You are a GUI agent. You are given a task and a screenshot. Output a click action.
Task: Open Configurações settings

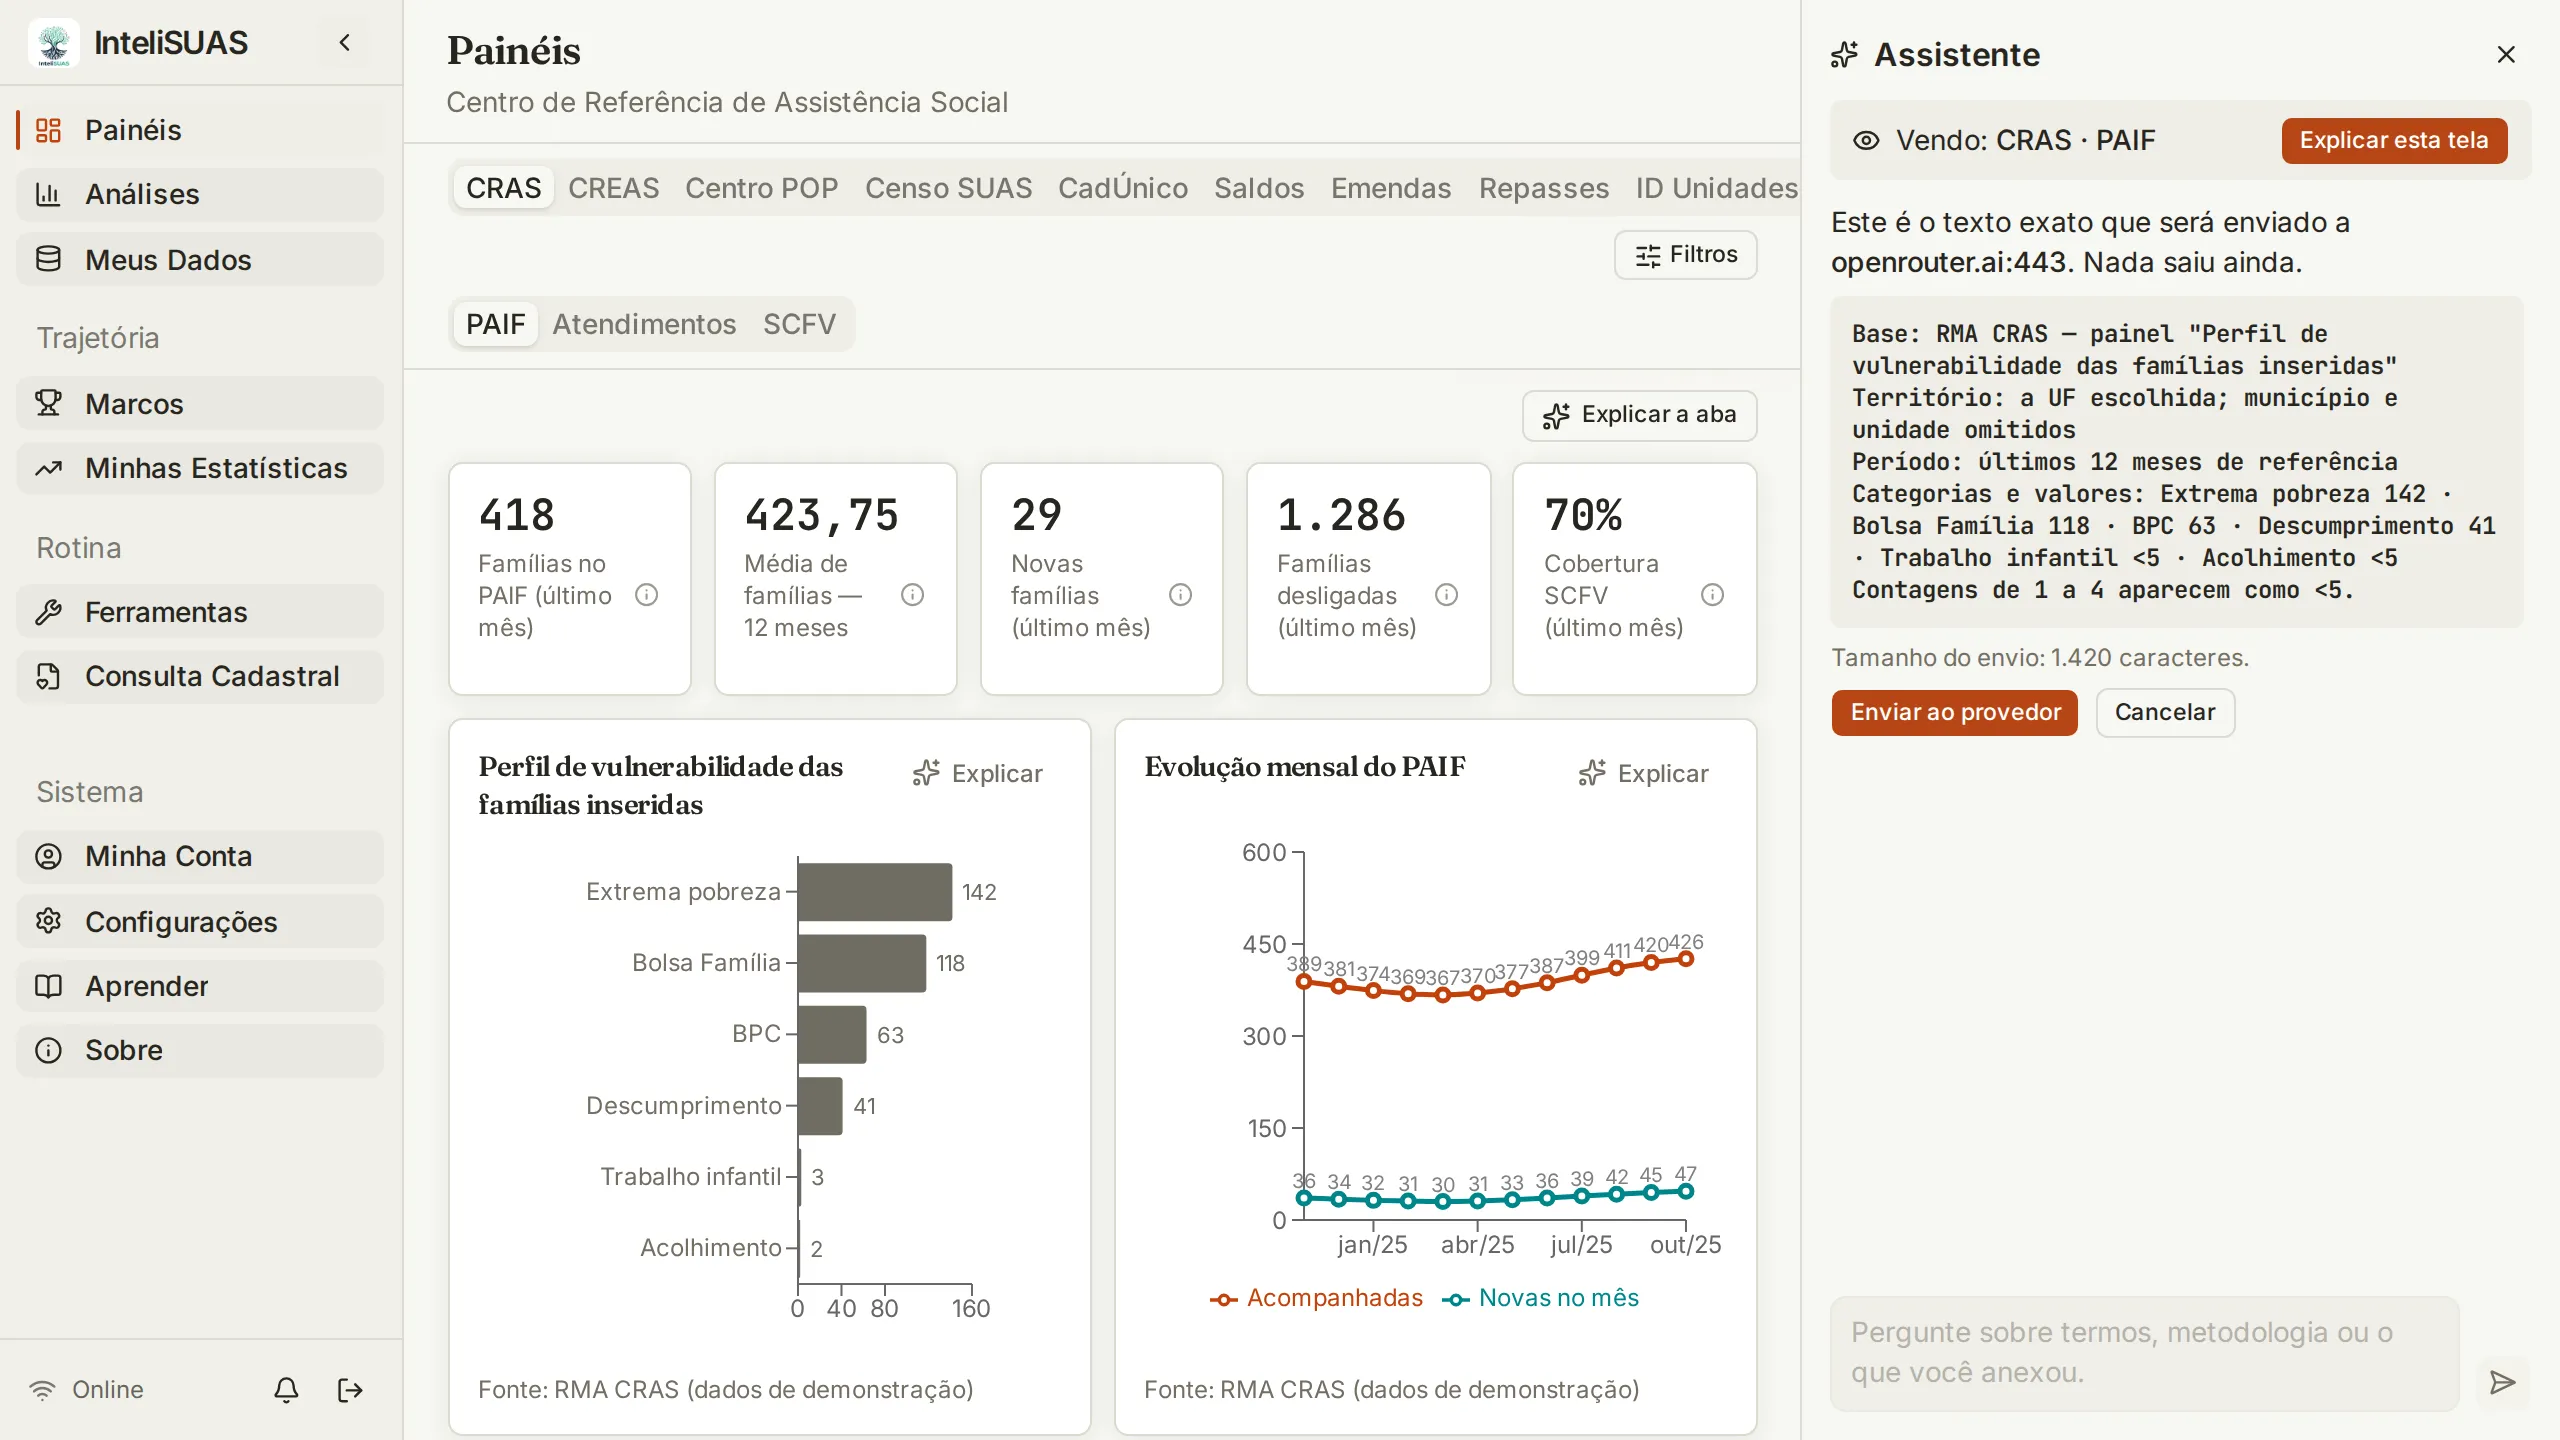click(200, 922)
